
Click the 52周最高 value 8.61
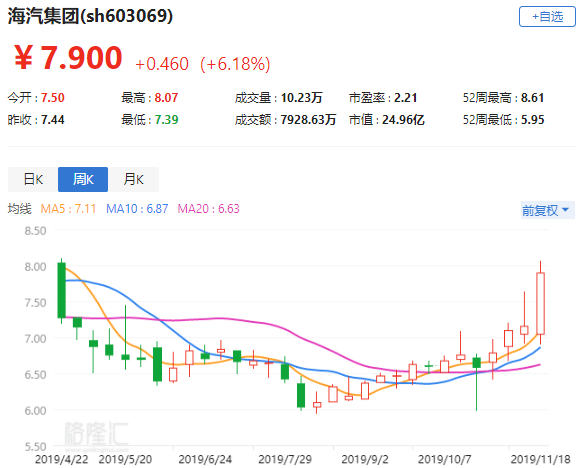(x=533, y=98)
